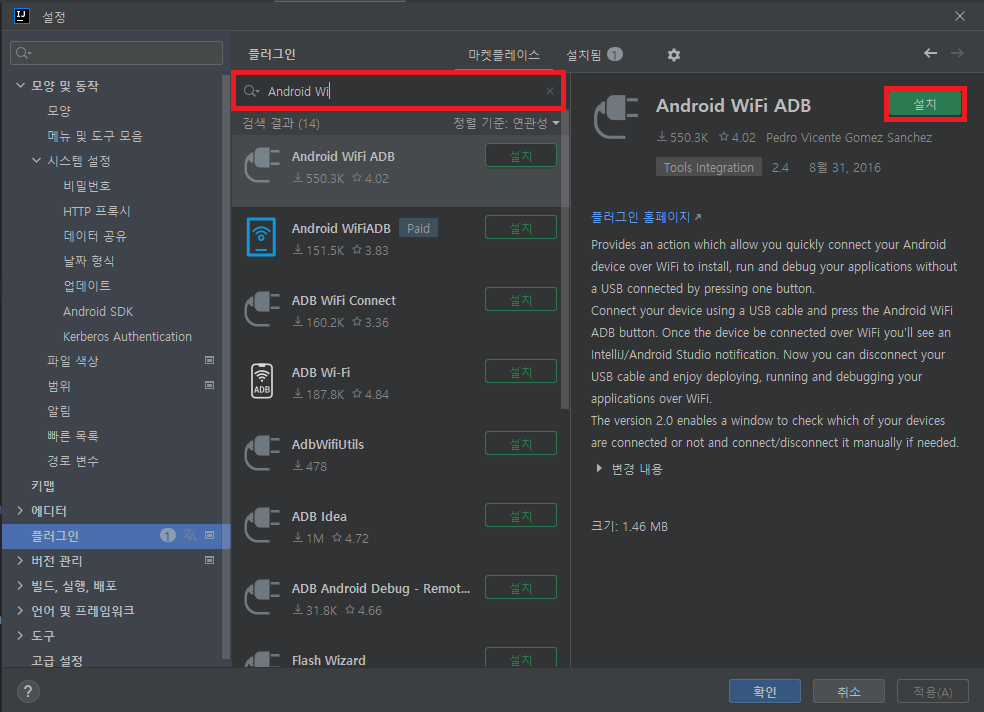Switch to the 설치됨 tab
The width and height of the screenshot is (984, 712).
(x=594, y=55)
